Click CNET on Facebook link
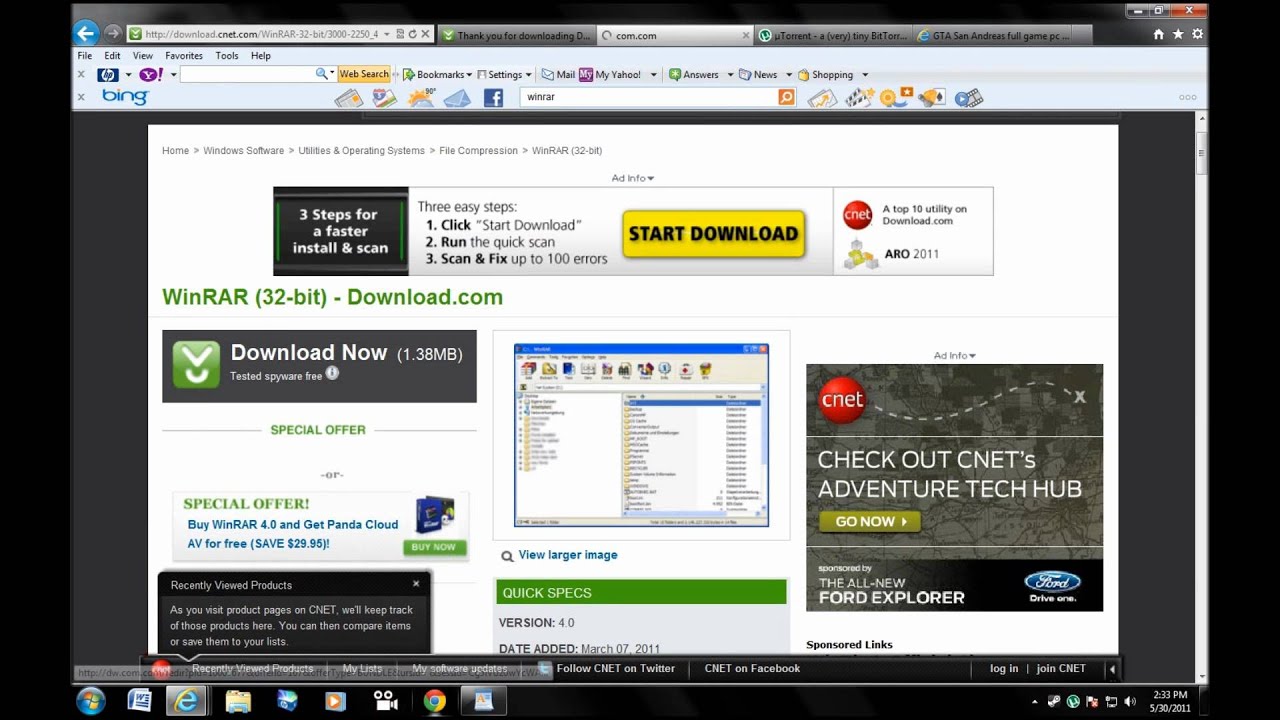1280x720 pixels. click(x=752, y=669)
